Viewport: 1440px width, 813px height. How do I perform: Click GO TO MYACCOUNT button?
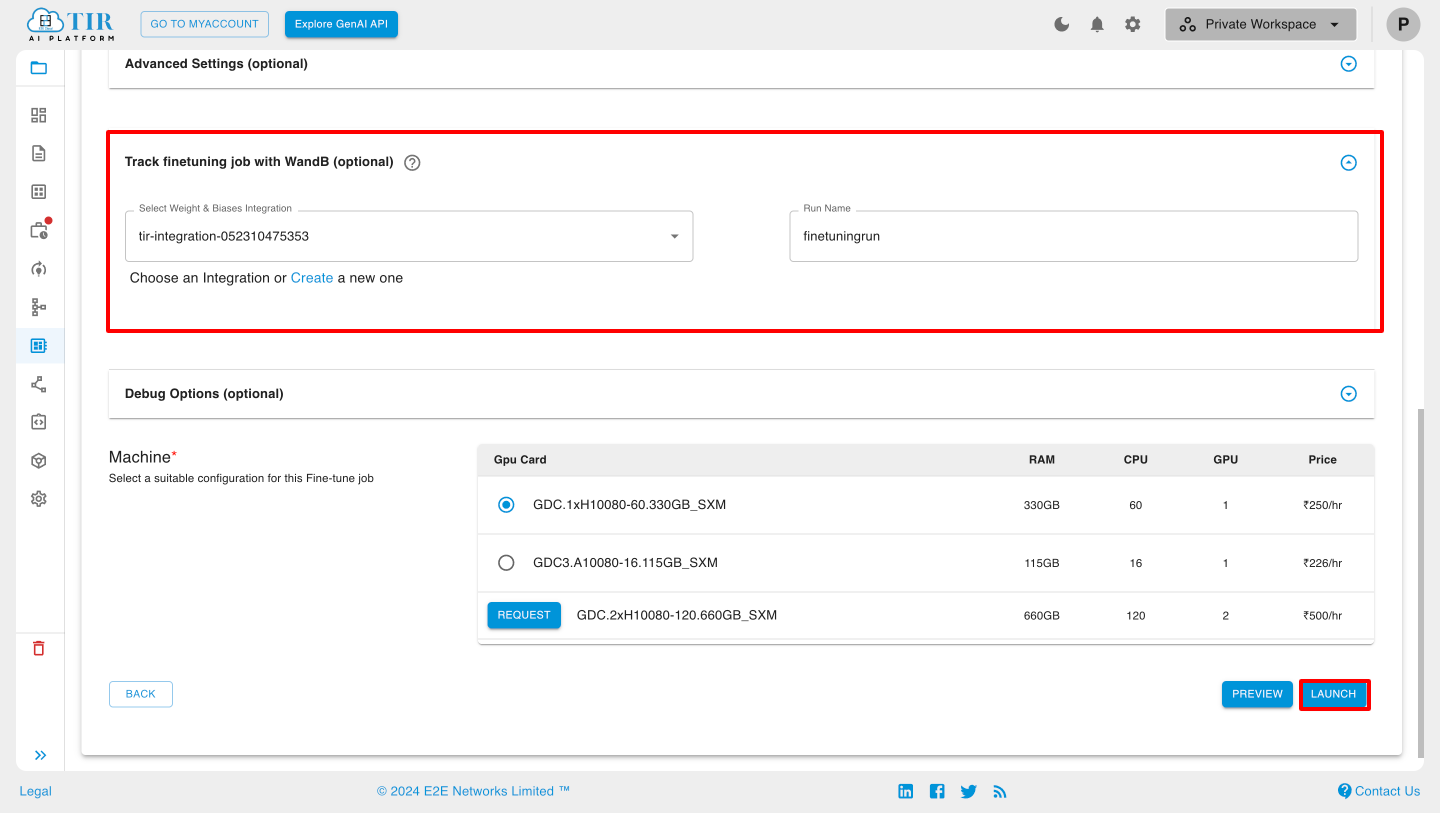click(x=205, y=24)
